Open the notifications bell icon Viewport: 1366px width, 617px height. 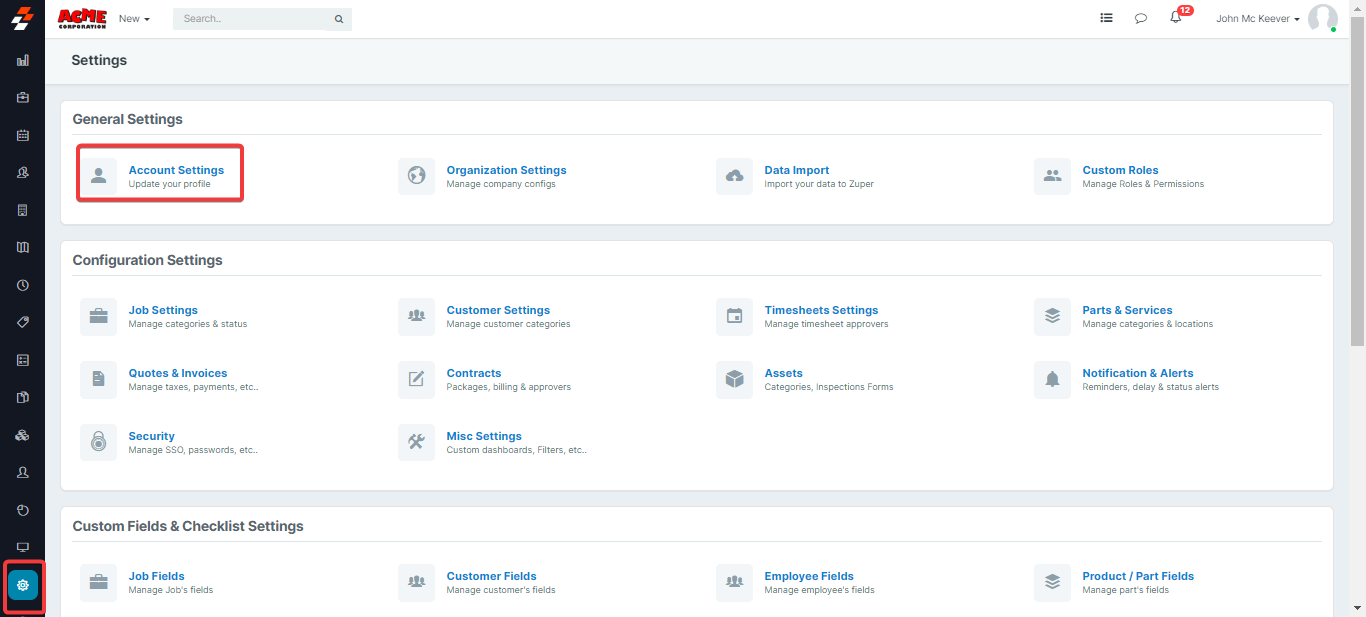pos(1176,18)
